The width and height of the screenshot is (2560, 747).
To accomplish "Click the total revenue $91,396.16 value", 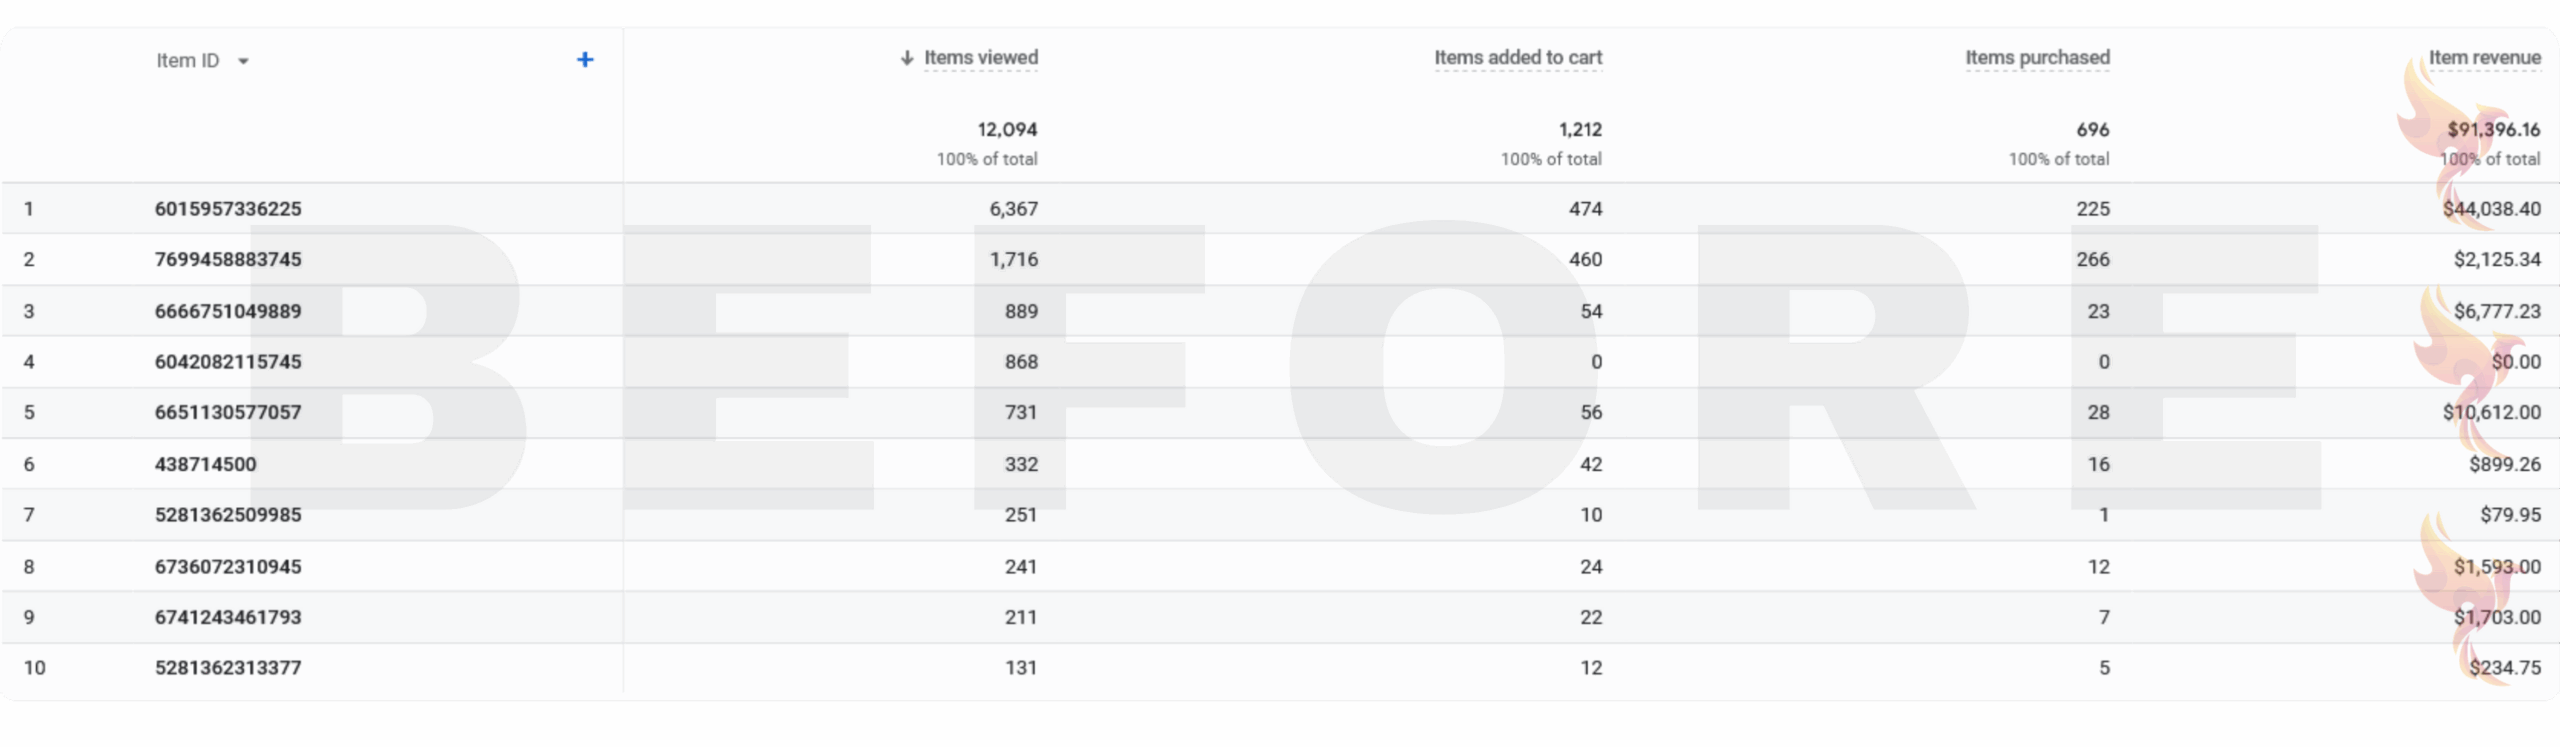I will tap(2493, 130).
